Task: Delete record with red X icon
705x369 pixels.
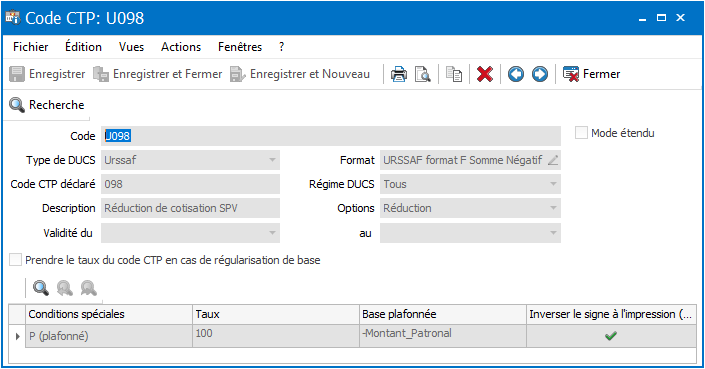Action: (485, 74)
